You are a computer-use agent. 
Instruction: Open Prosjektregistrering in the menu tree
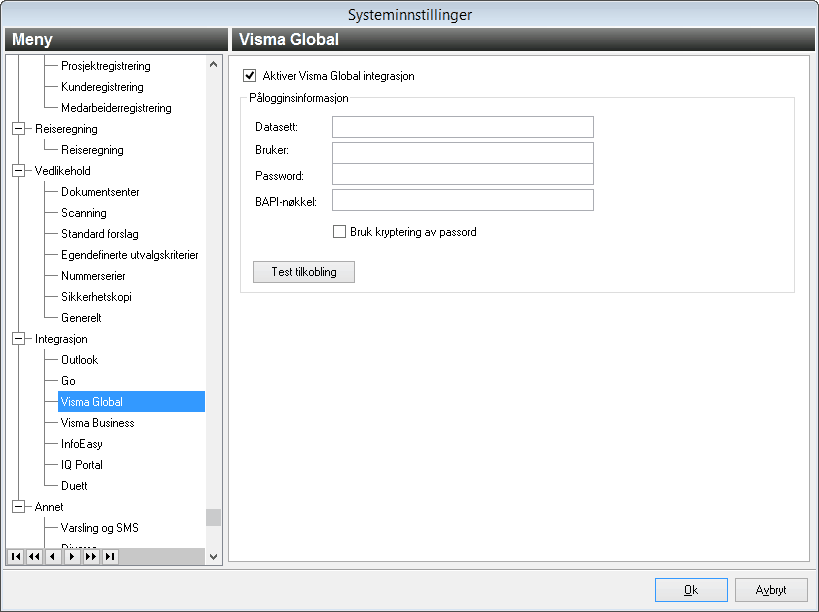coord(106,66)
